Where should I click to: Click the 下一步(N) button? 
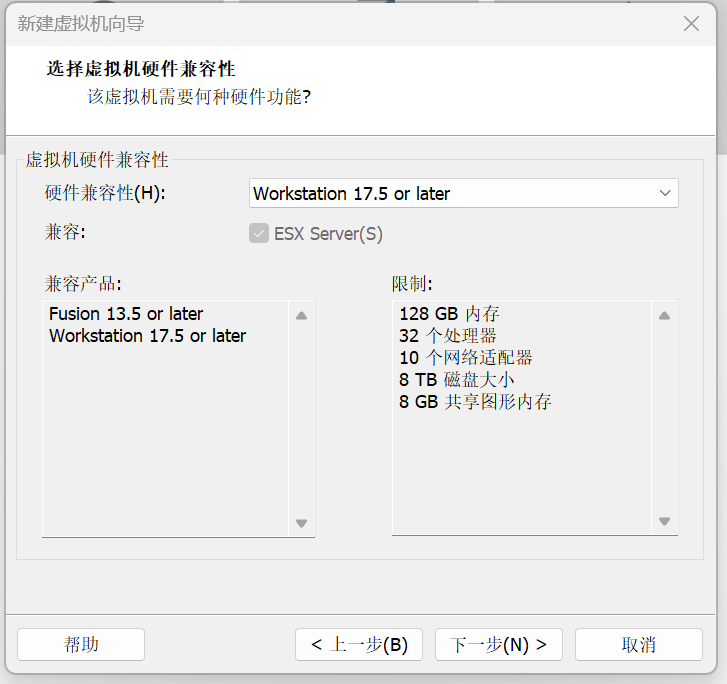pos(499,645)
